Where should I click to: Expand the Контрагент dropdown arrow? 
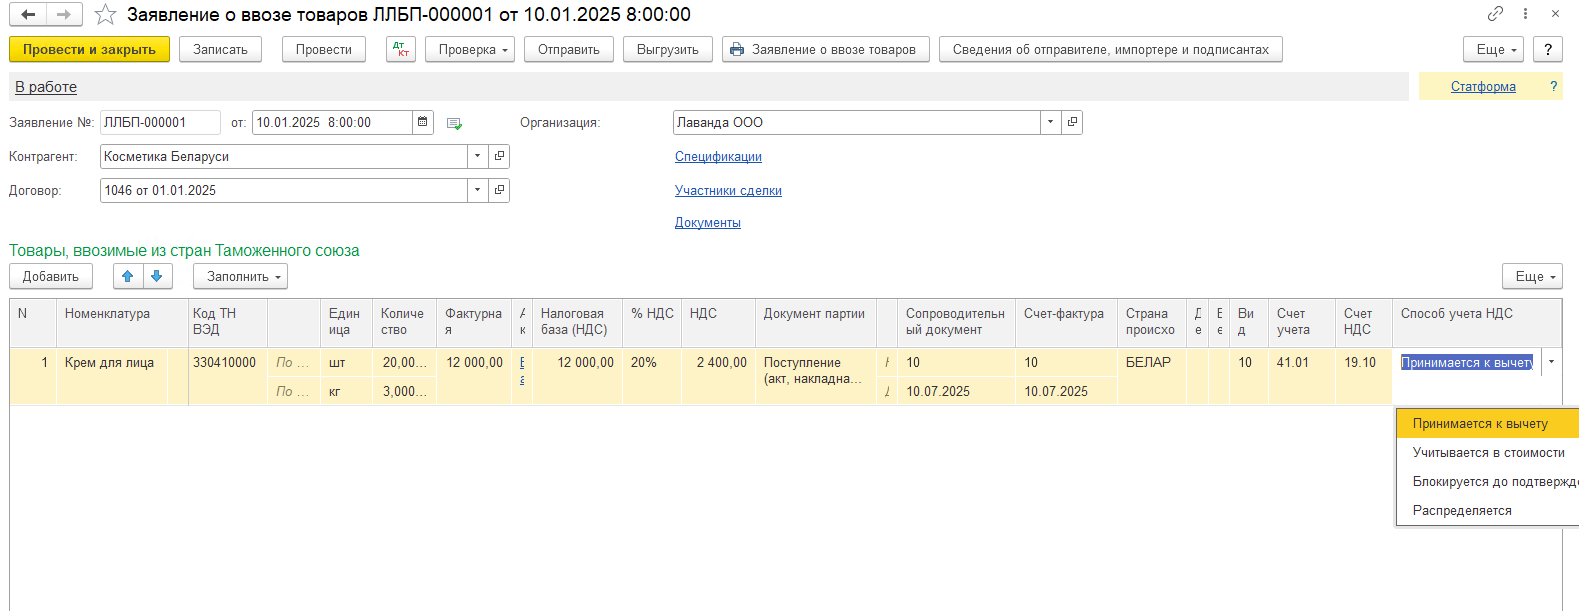click(477, 156)
